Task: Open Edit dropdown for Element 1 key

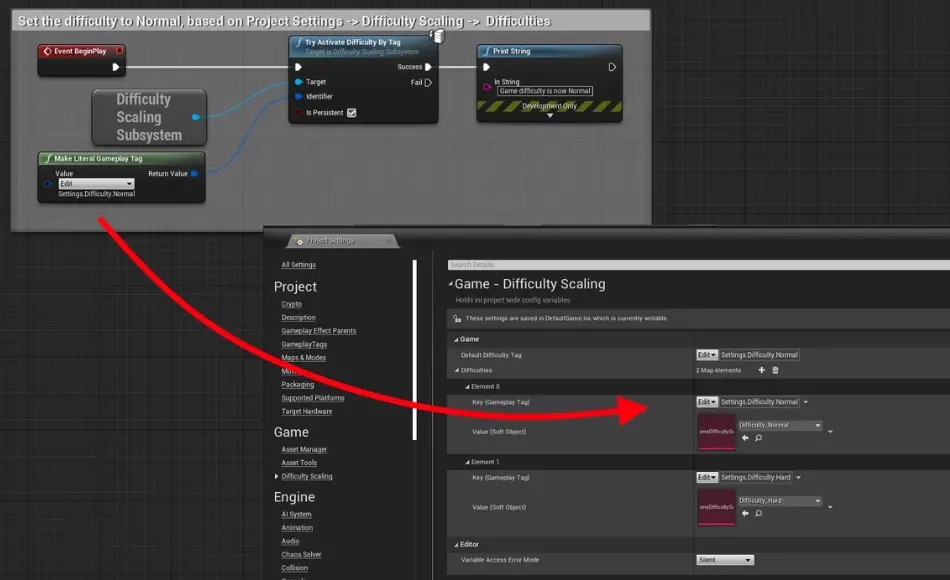Action: coord(706,478)
